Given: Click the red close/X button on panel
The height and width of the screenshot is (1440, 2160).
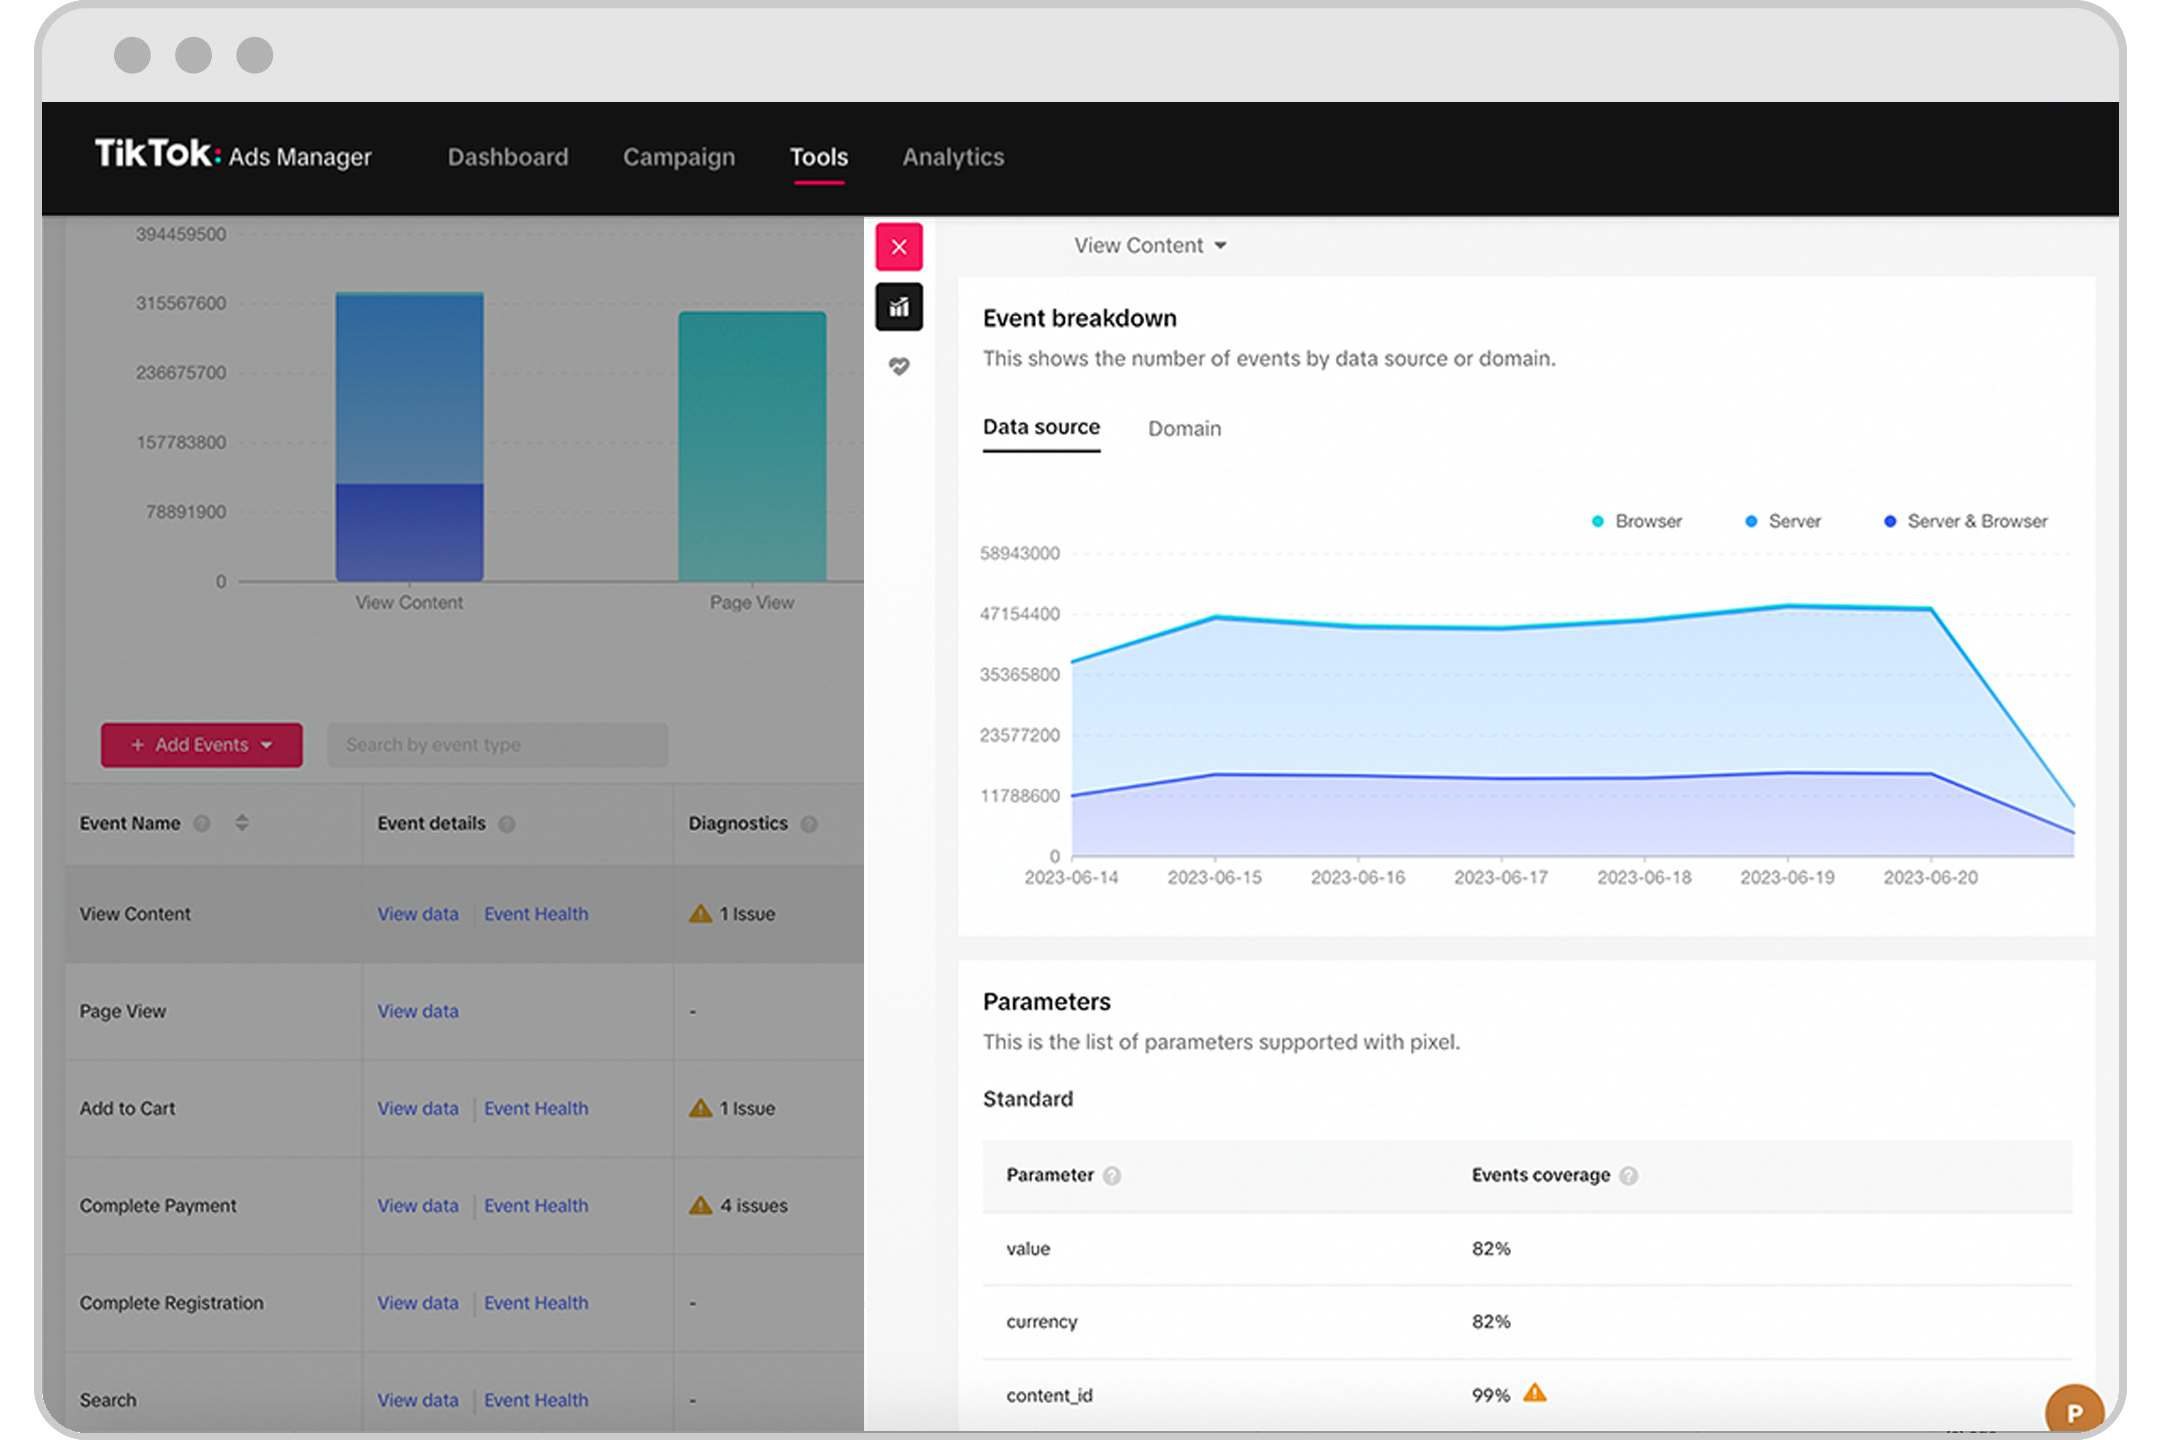Looking at the screenshot, I should (x=898, y=244).
